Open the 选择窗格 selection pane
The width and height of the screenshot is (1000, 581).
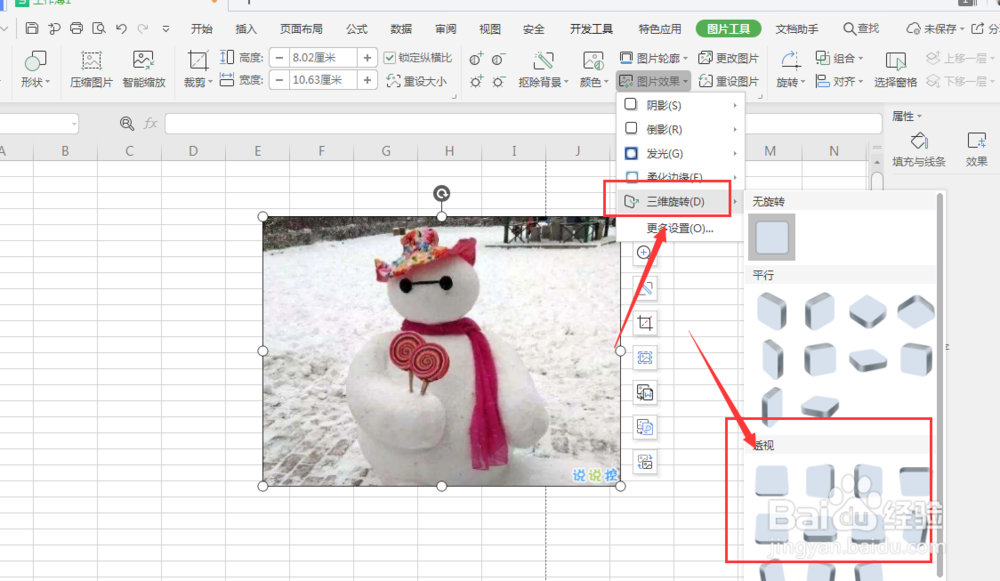[895, 69]
